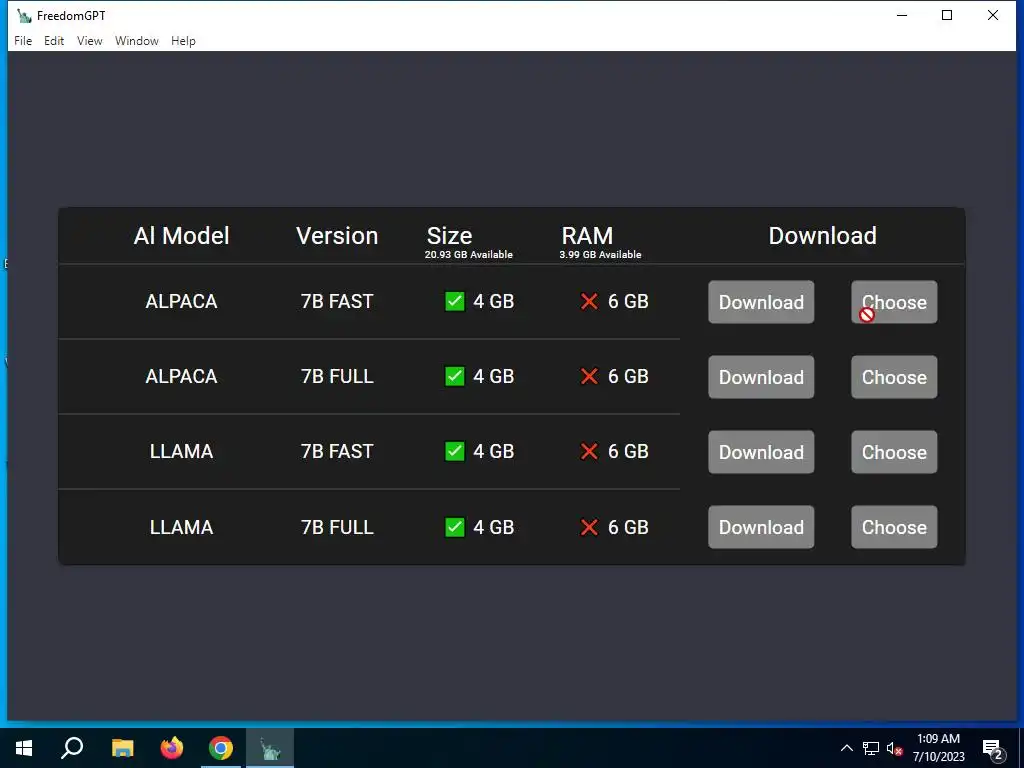Open the Window menu
This screenshot has width=1024, height=768.
click(x=136, y=40)
